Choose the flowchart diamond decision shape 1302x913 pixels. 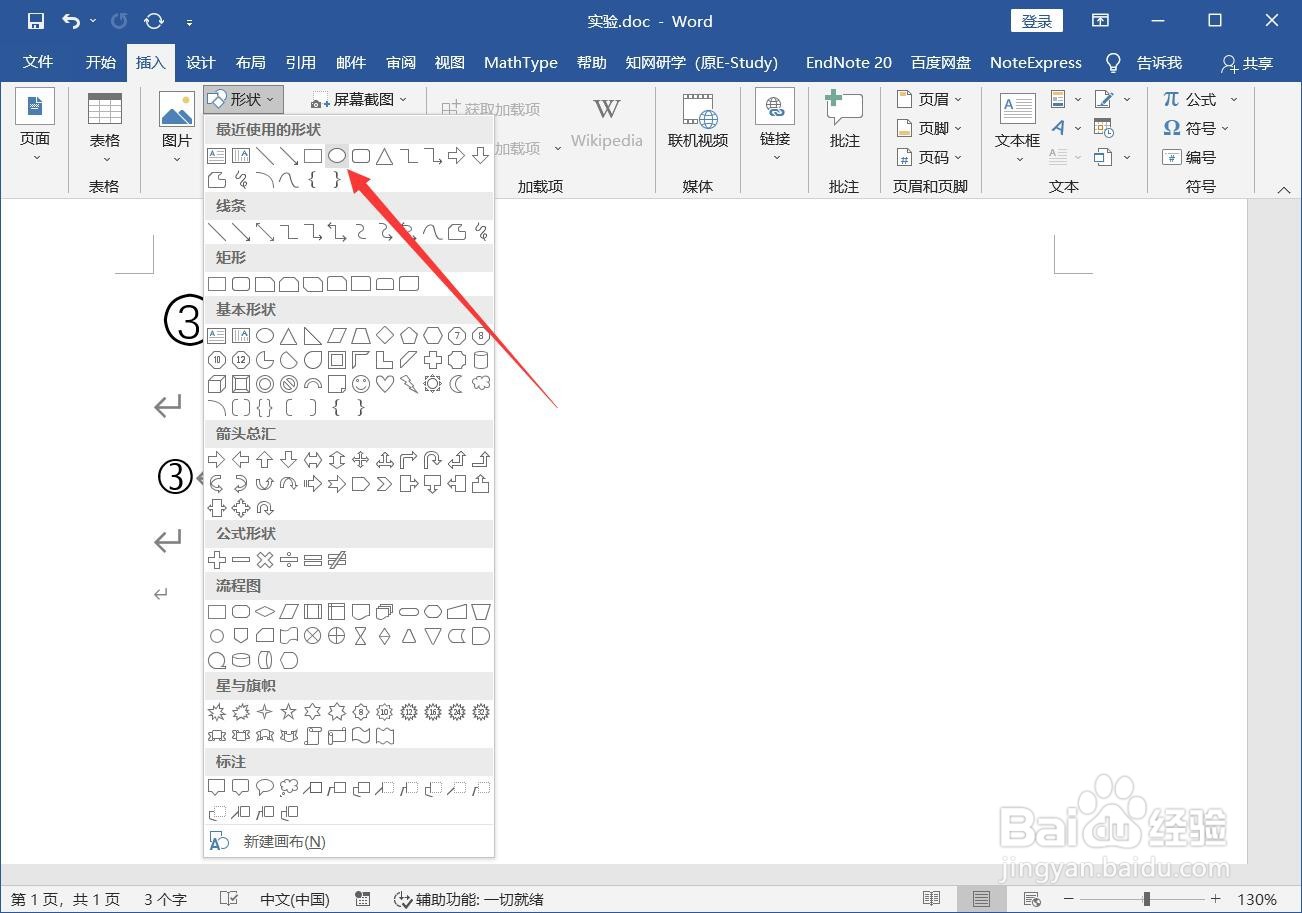265,612
